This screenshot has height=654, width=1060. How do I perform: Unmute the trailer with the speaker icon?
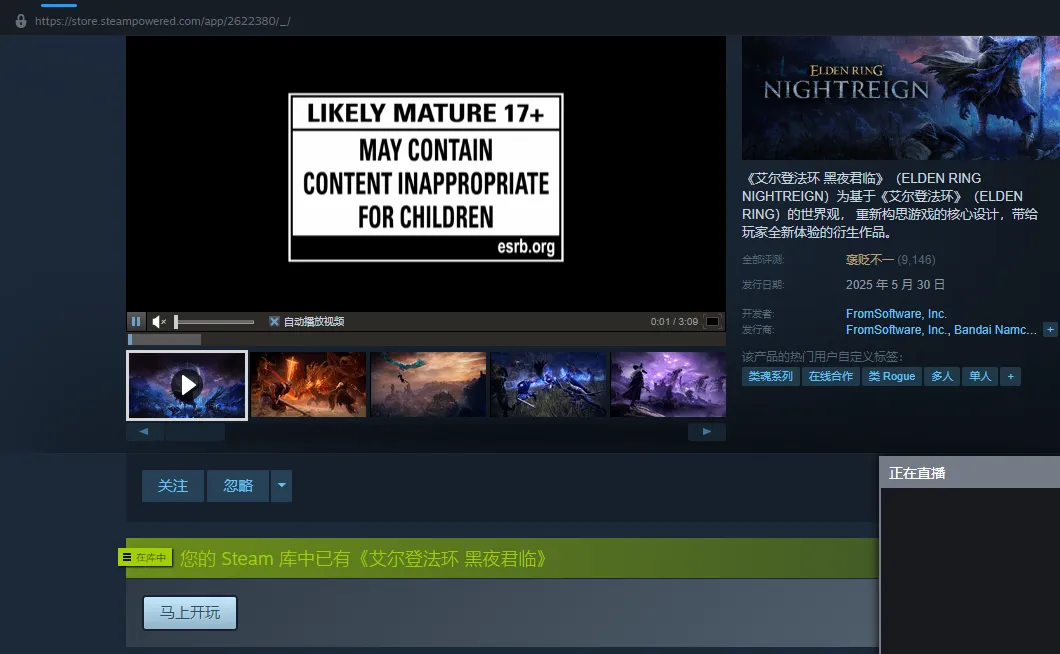coord(158,322)
